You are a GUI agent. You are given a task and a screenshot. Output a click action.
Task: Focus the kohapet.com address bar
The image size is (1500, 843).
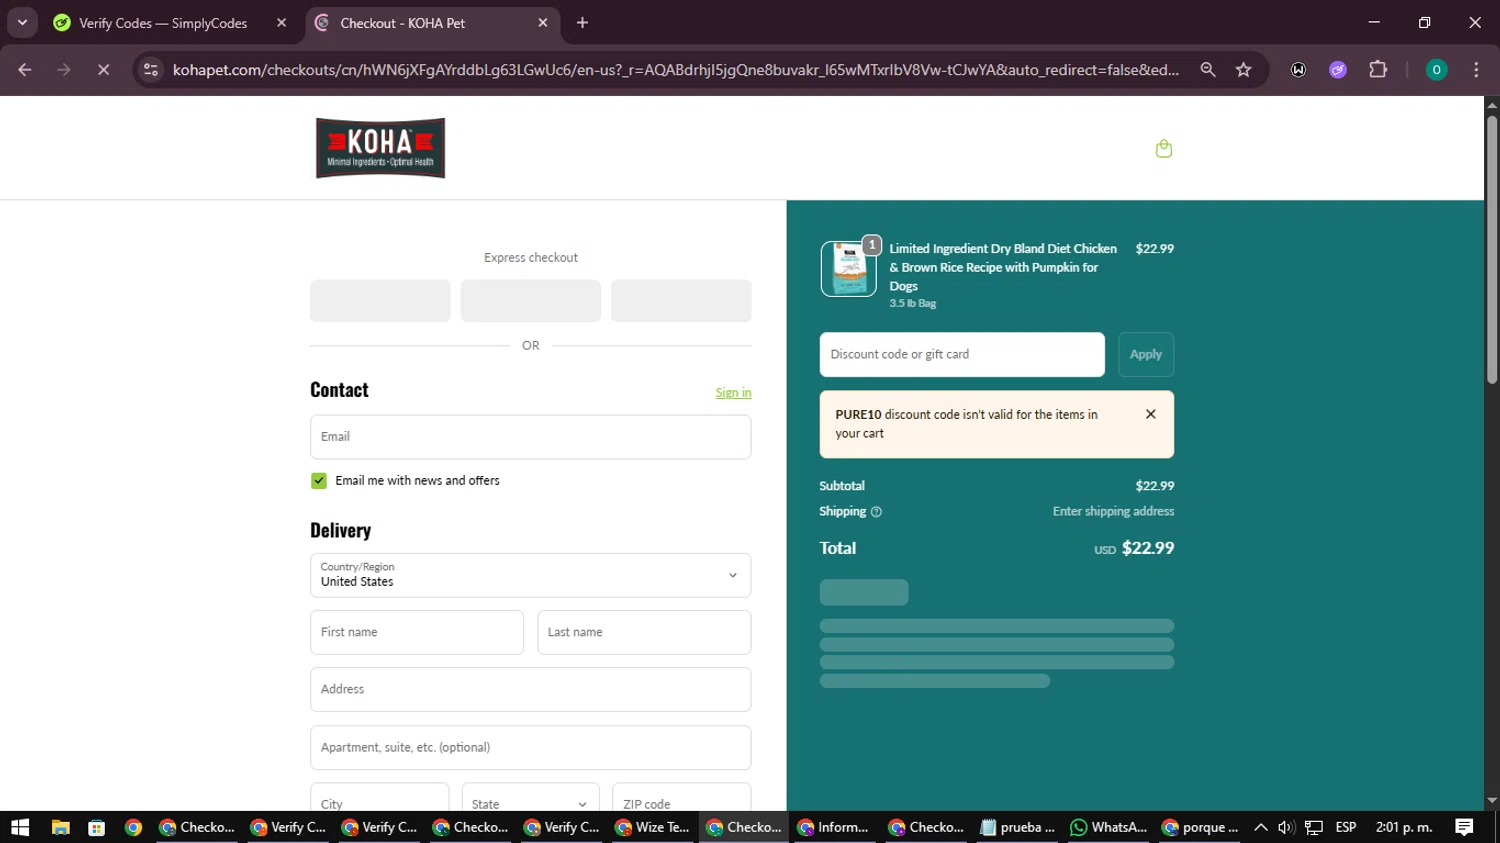point(675,70)
